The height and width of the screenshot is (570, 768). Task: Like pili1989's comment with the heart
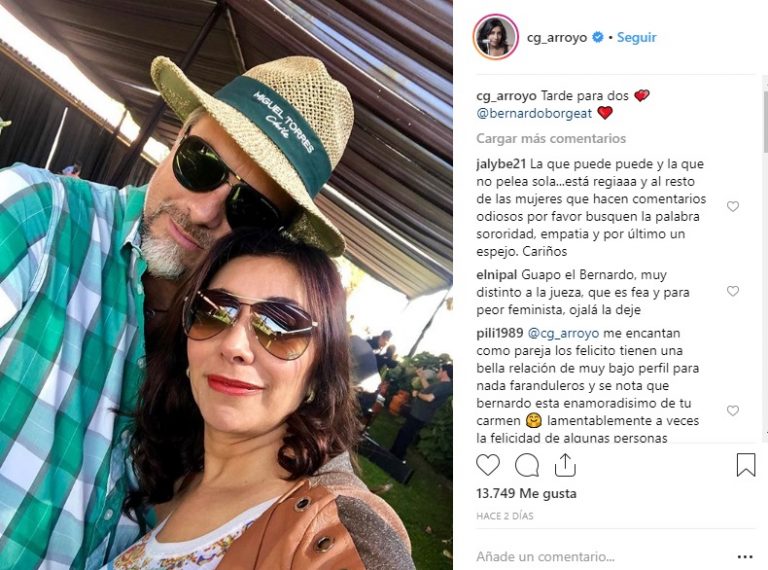[733, 411]
